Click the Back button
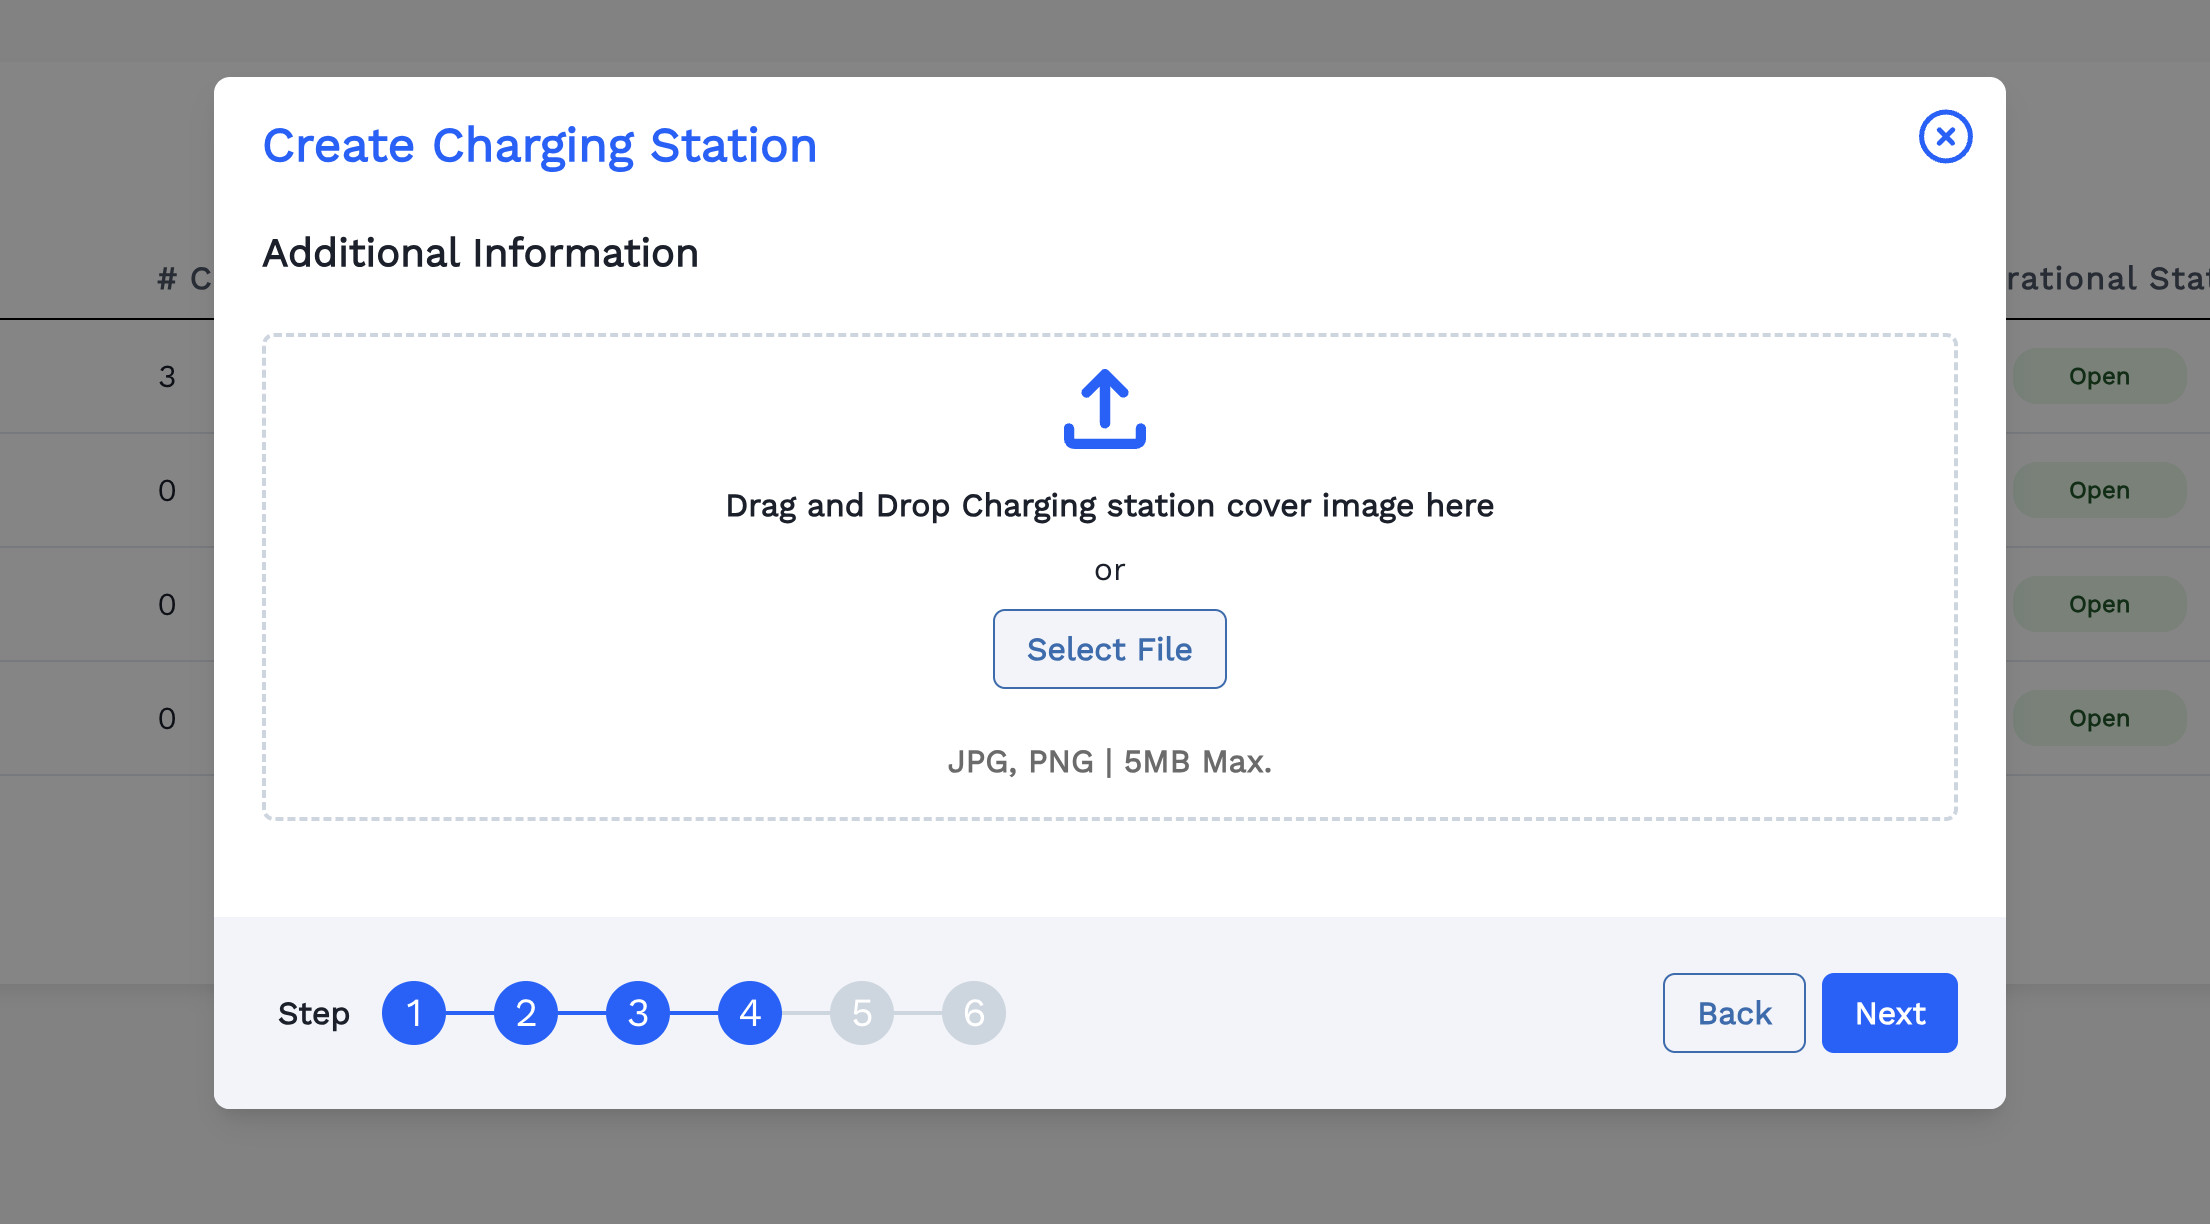This screenshot has width=2210, height=1224. (x=1734, y=1013)
